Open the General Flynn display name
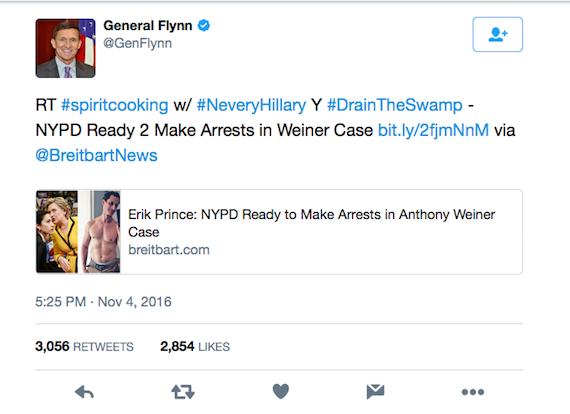Viewport: 570px width, 414px height. coord(148,25)
